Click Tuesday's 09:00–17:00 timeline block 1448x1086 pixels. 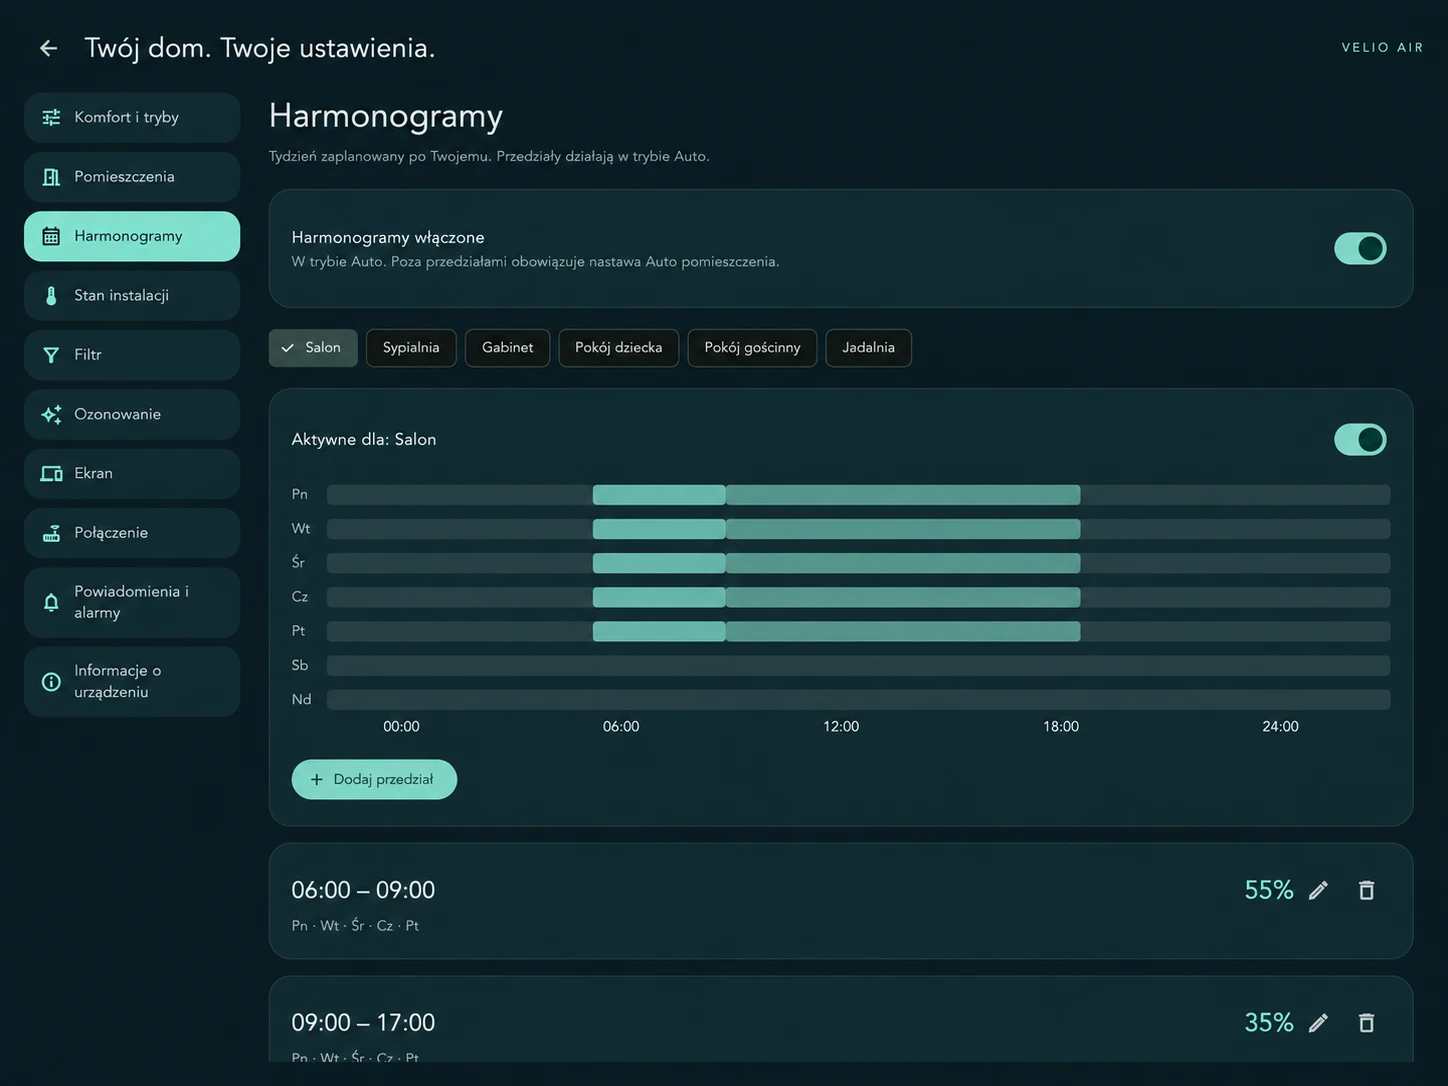click(903, 529)
